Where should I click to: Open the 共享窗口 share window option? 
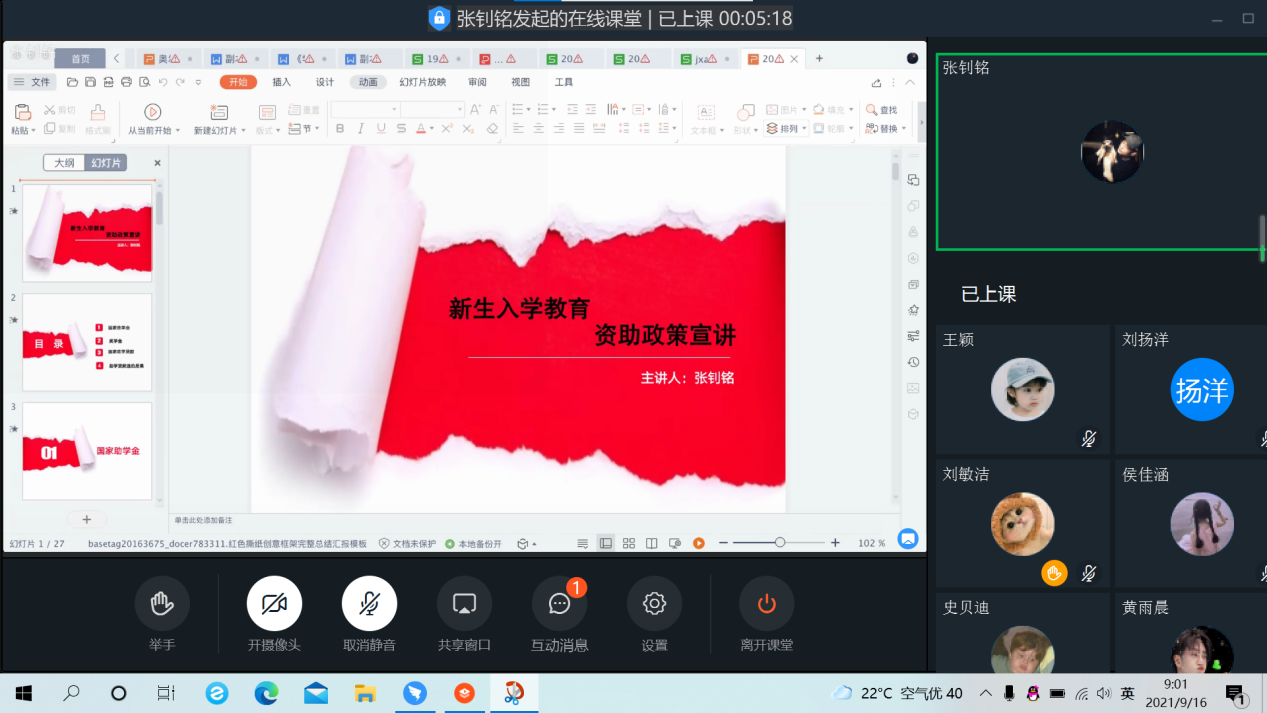(464, 604)
